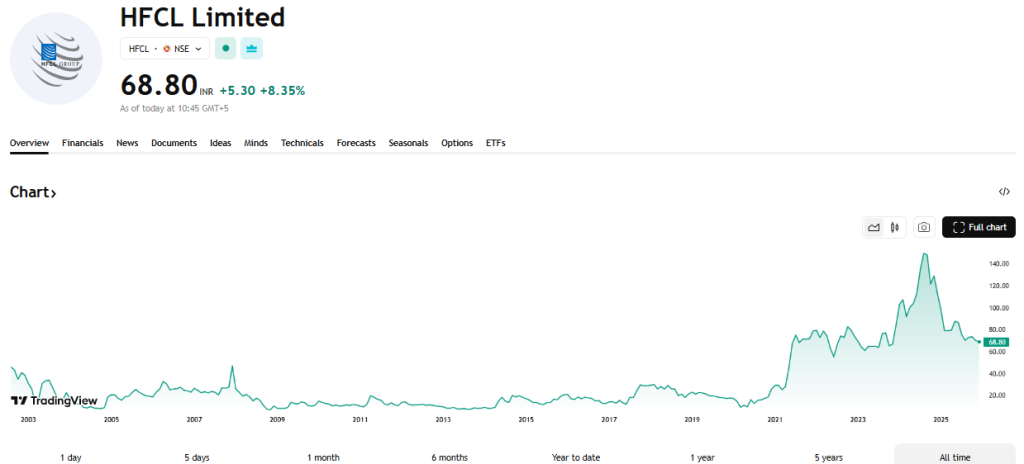The width and height of the screenshot is (1024, 464).
Task: Click the 2021 label on time axis
Action: 775,419
